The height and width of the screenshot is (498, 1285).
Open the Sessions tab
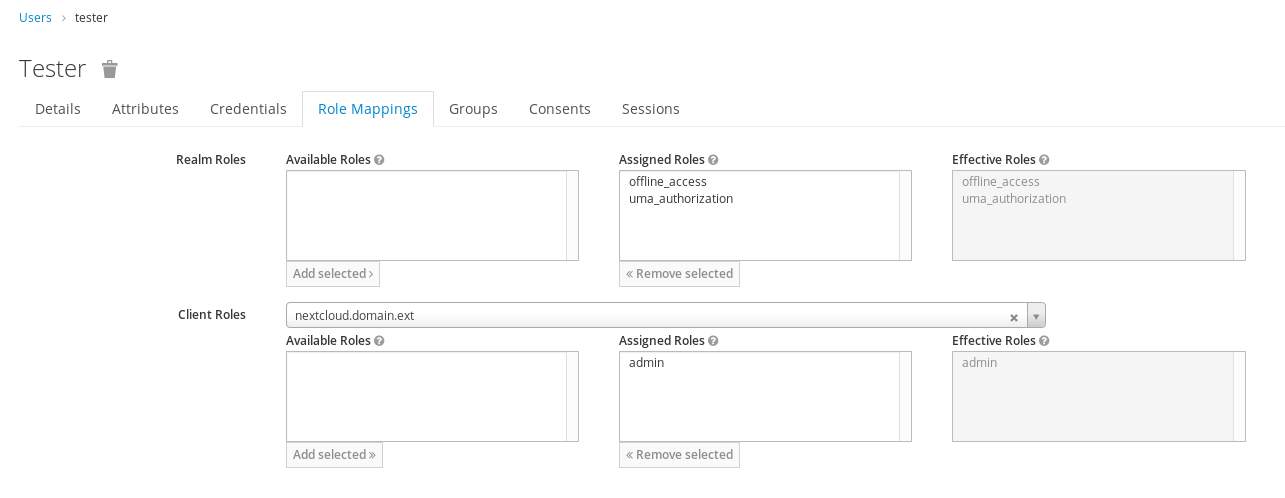pos(650,109)
